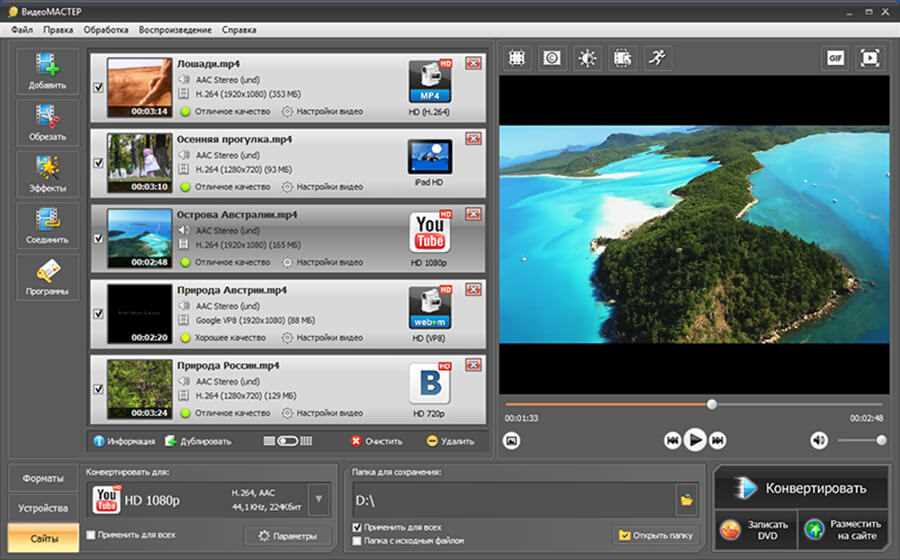This screenshot has width=900, height=560.
Task: Click the screenshot icon below the preview
Action: (511, 441)
